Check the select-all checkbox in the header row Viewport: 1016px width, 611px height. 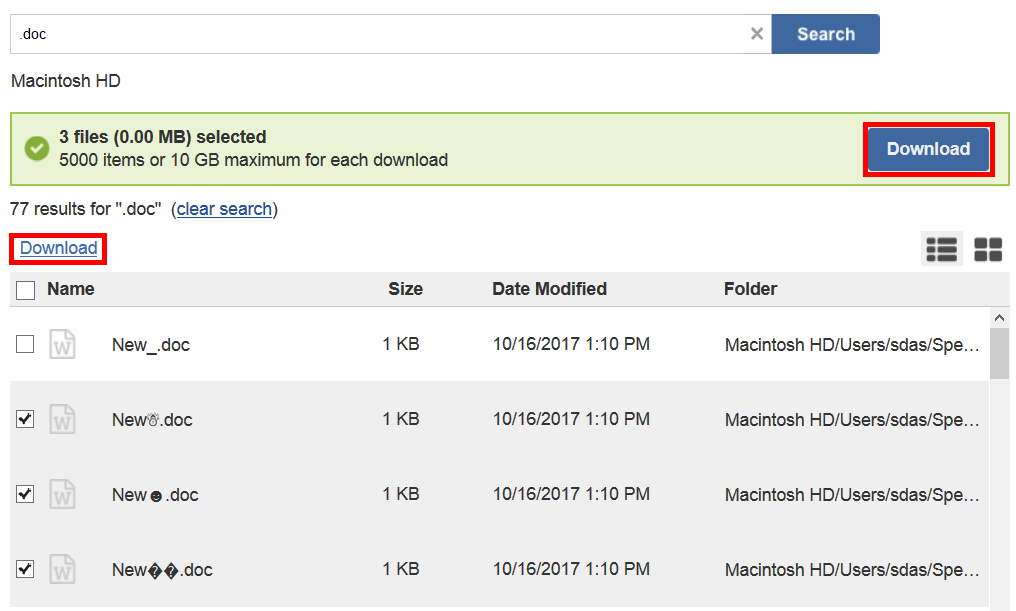point(24,288)
